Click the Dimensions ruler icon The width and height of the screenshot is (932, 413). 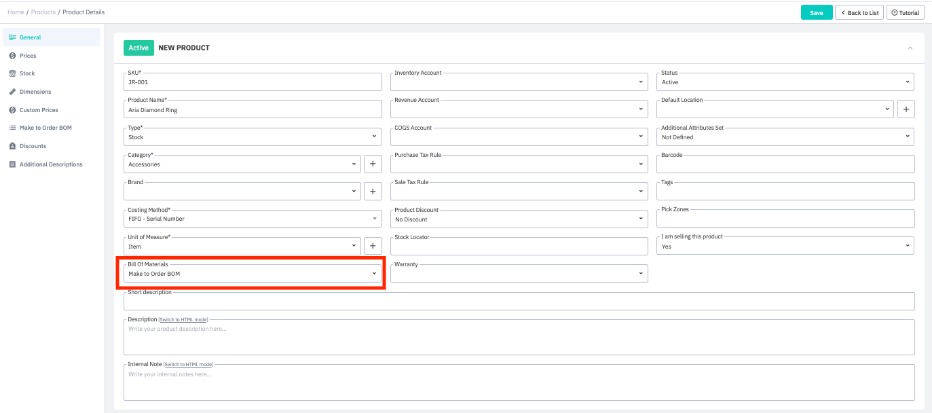12,91
